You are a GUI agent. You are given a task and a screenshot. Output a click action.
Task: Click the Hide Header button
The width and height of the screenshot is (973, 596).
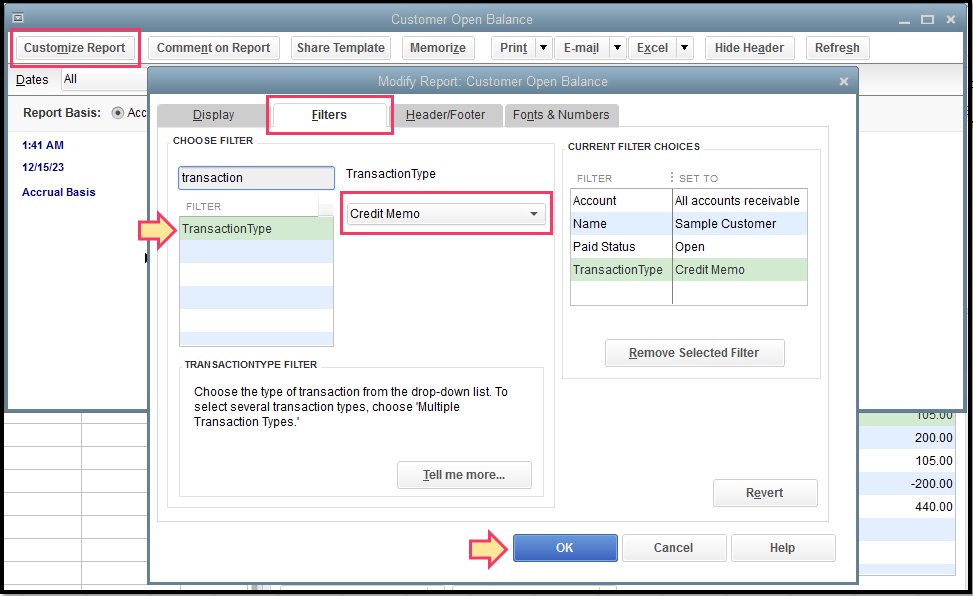pos(749,48)
